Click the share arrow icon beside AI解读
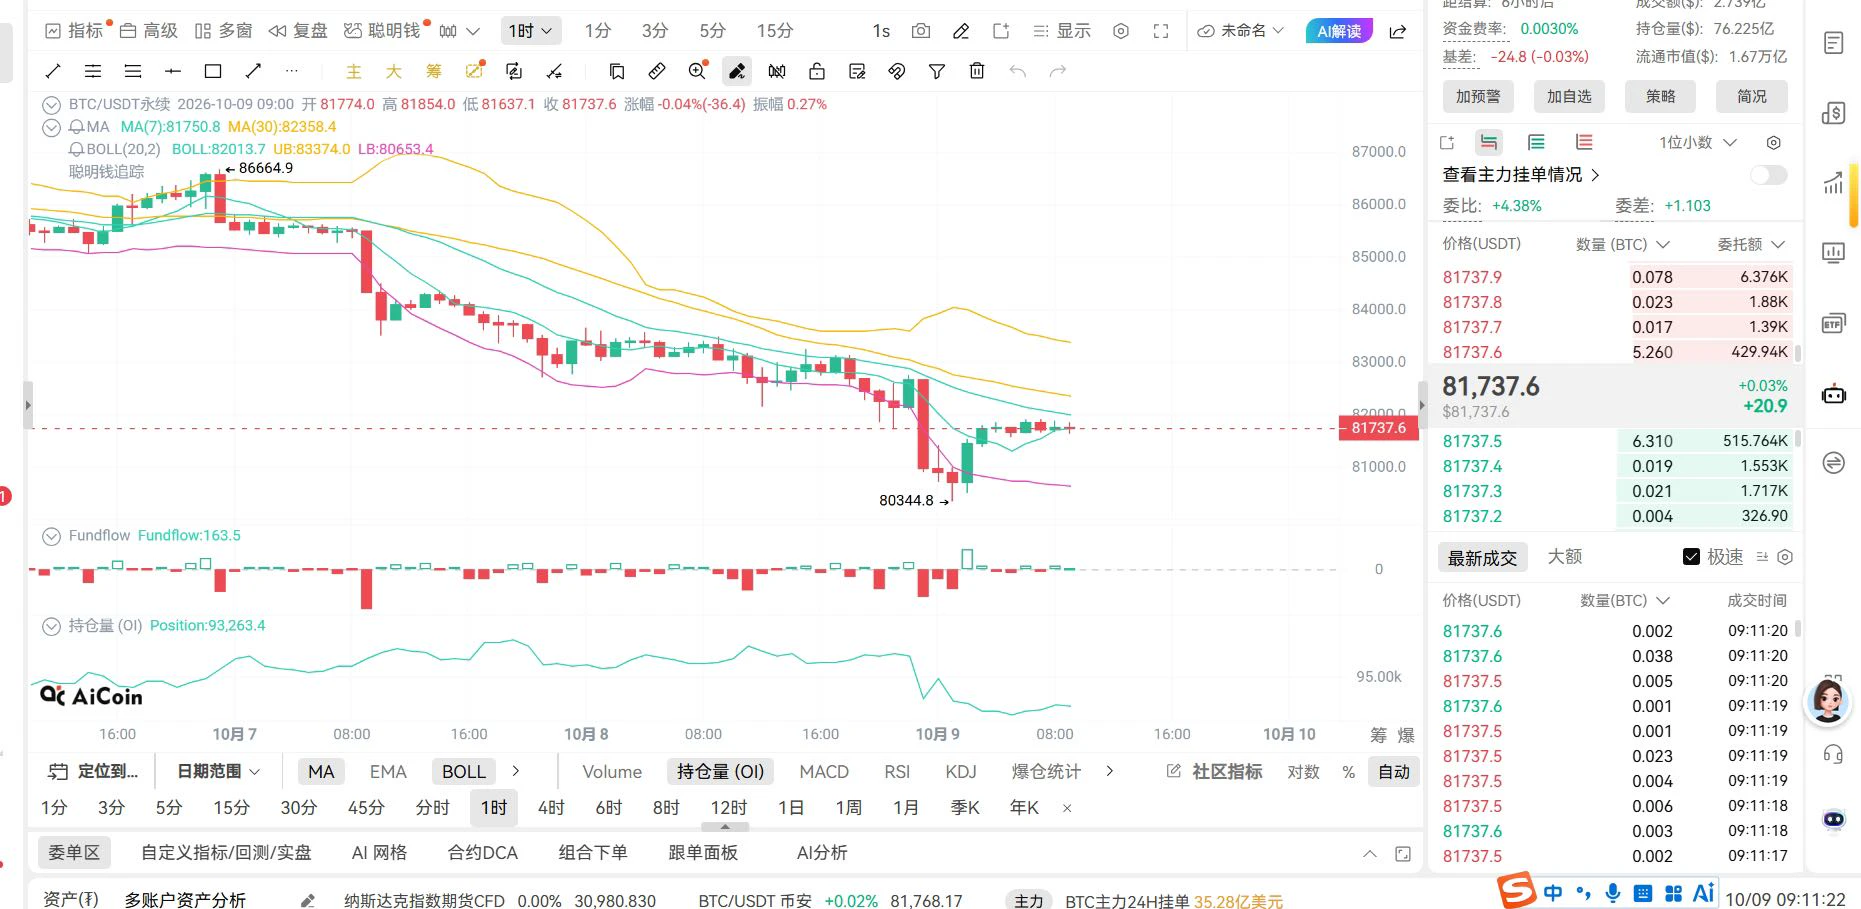The height and width of the screenshot is (909, 1861). (x=1398, y=31)
